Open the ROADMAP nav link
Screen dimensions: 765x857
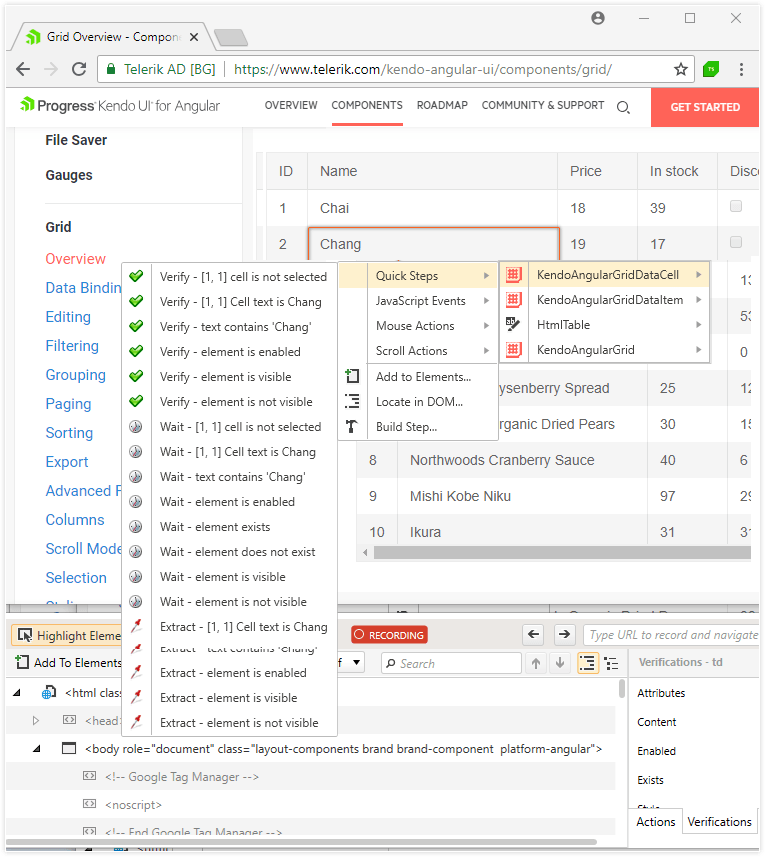(x=442, y=105)
